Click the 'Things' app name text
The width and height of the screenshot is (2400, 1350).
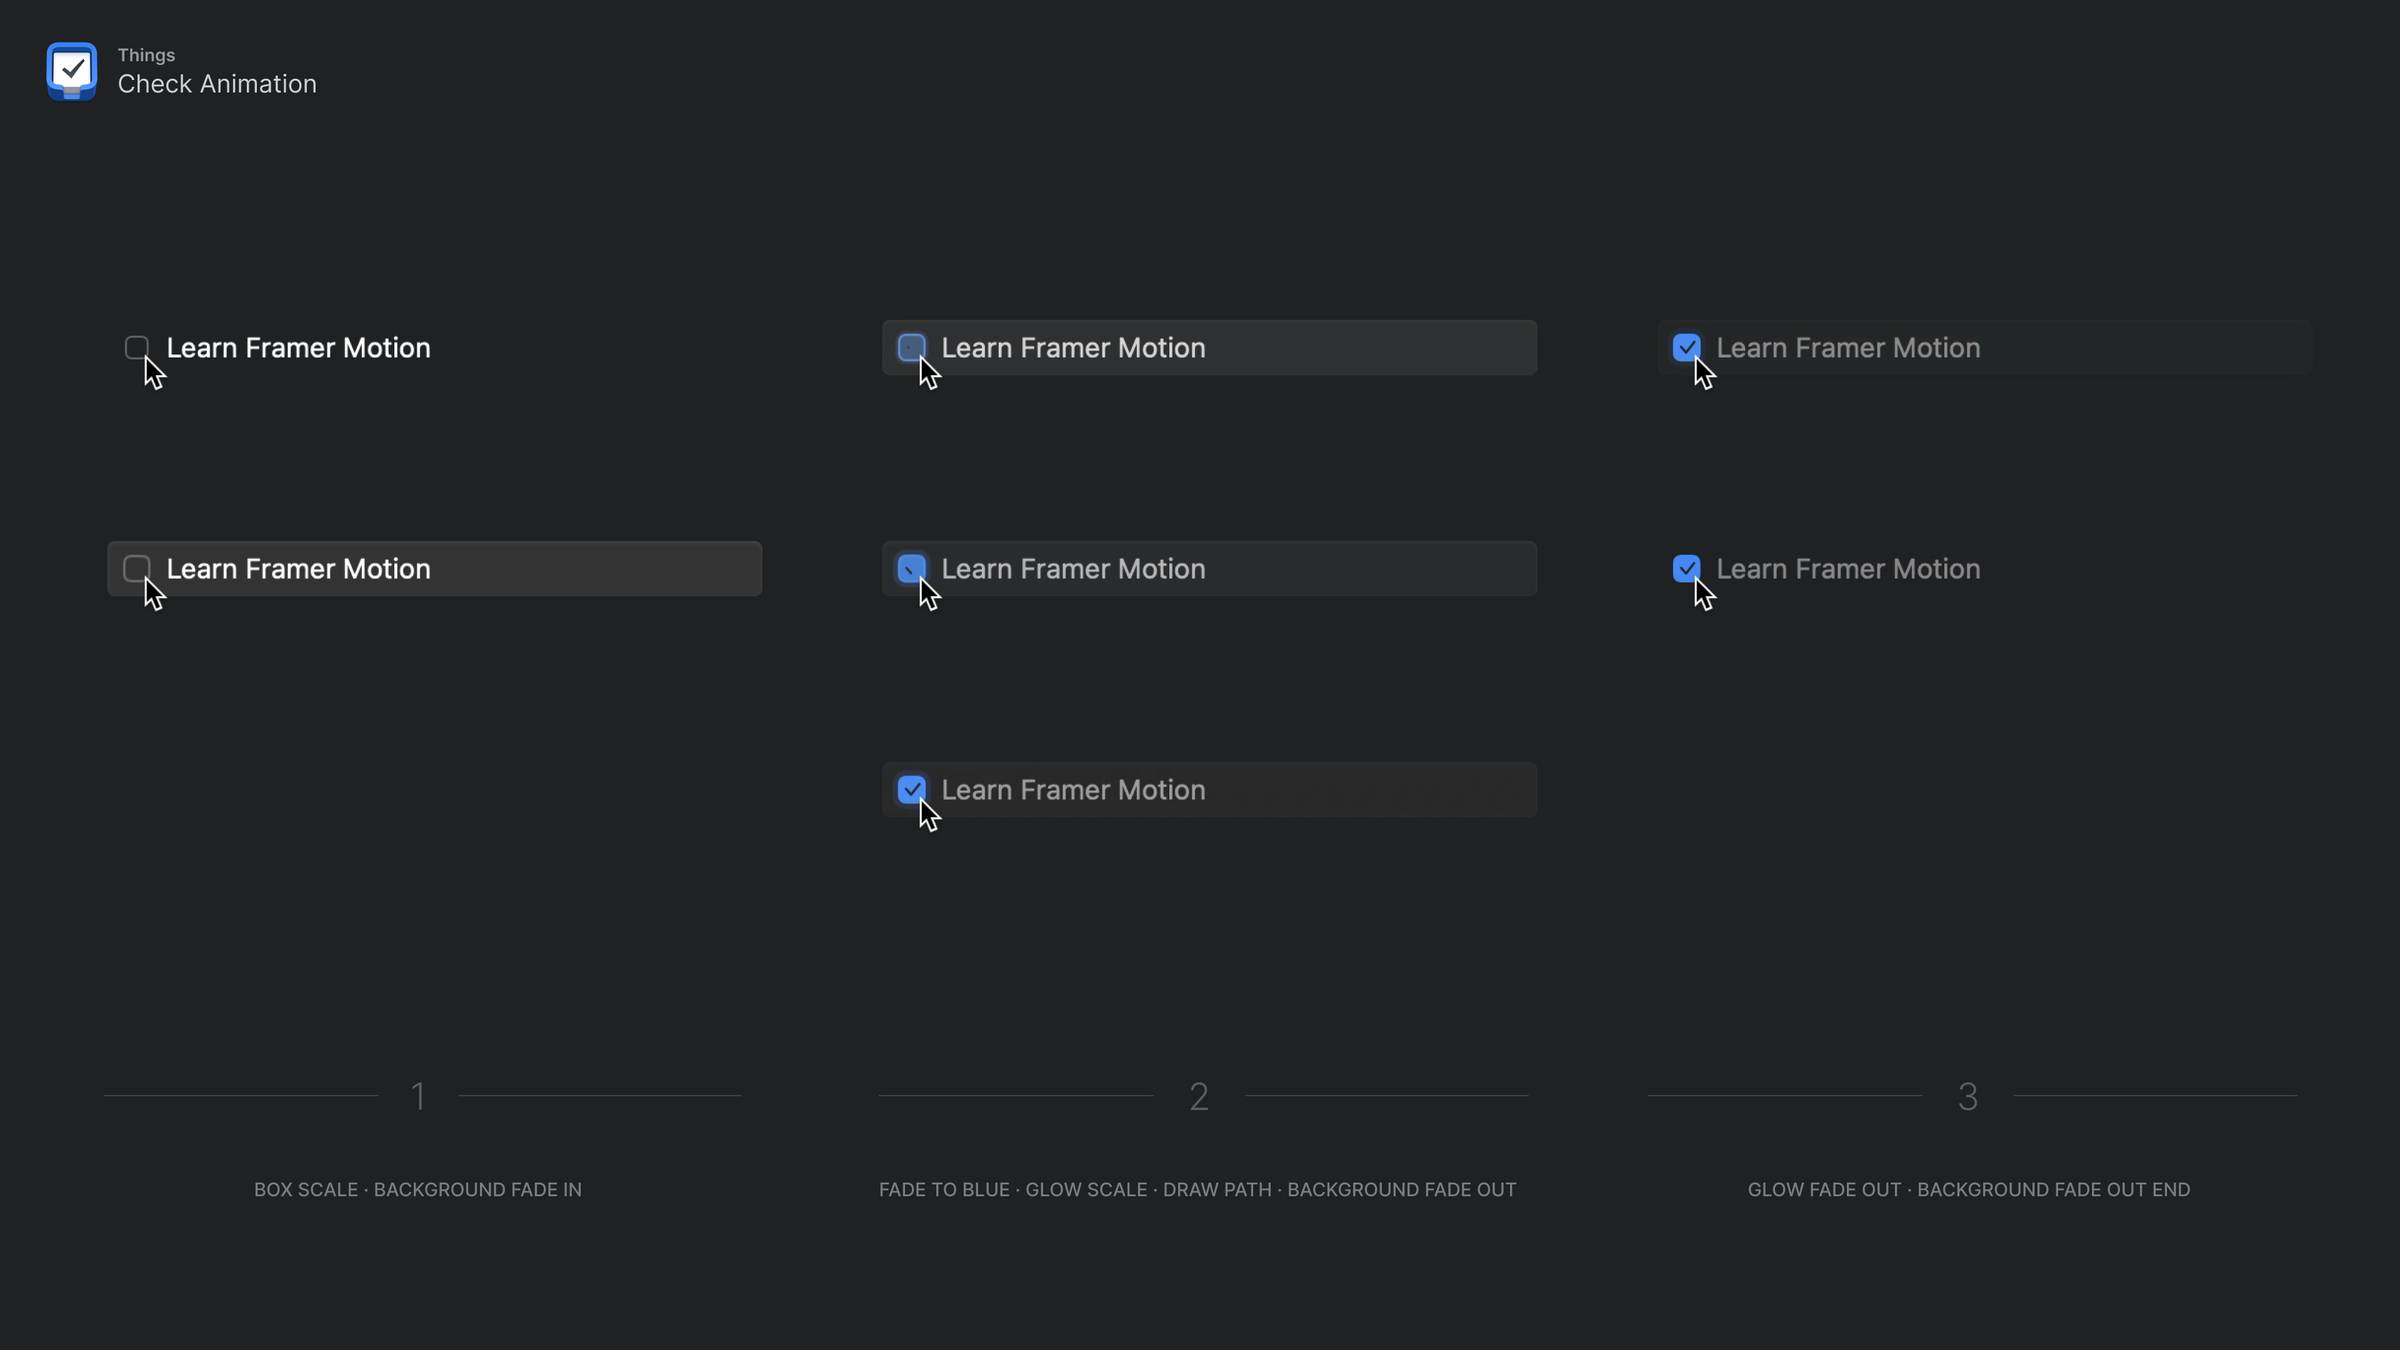(146, 55)
